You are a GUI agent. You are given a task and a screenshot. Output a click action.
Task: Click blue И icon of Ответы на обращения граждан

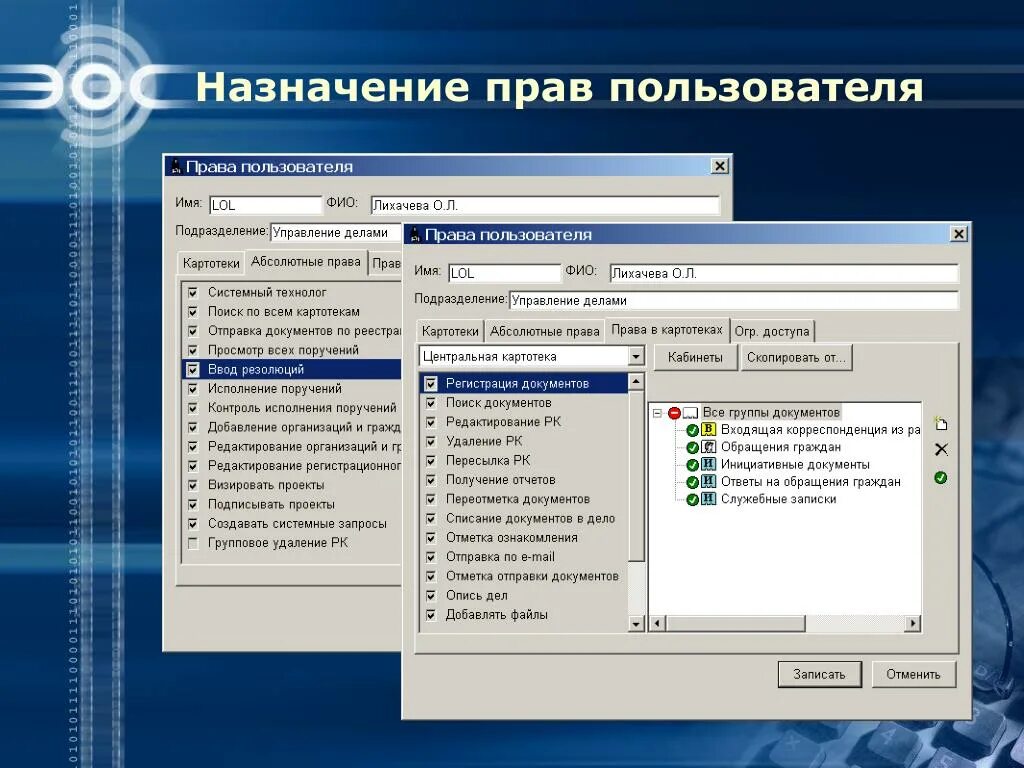[709, 482]
